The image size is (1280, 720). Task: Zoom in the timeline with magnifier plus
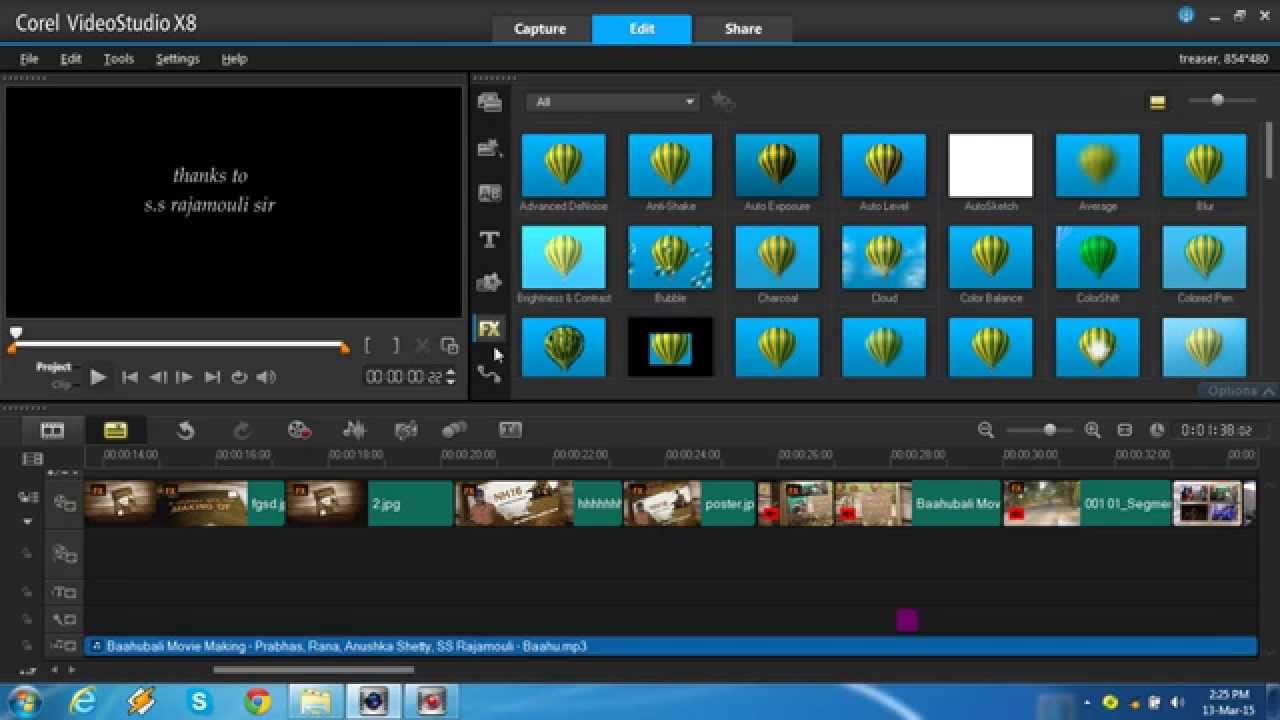(1092, 430)
